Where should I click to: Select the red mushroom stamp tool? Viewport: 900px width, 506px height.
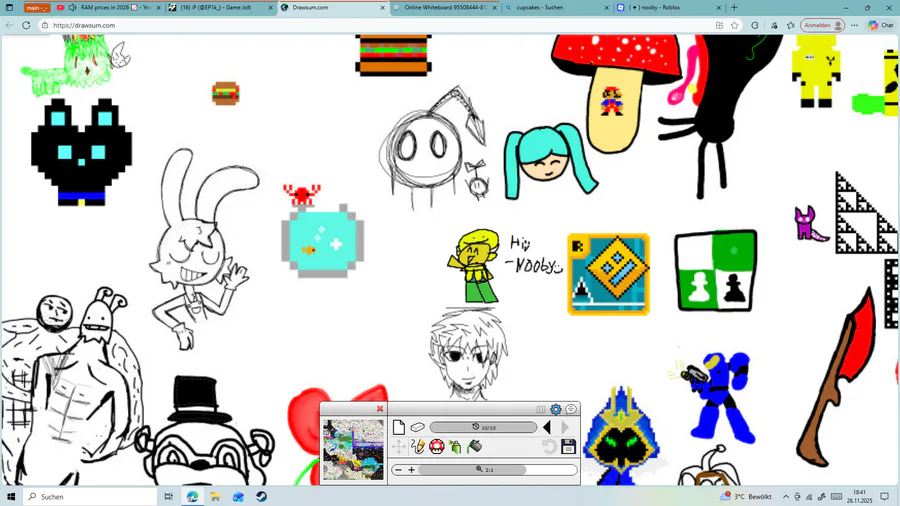point(437,446)
